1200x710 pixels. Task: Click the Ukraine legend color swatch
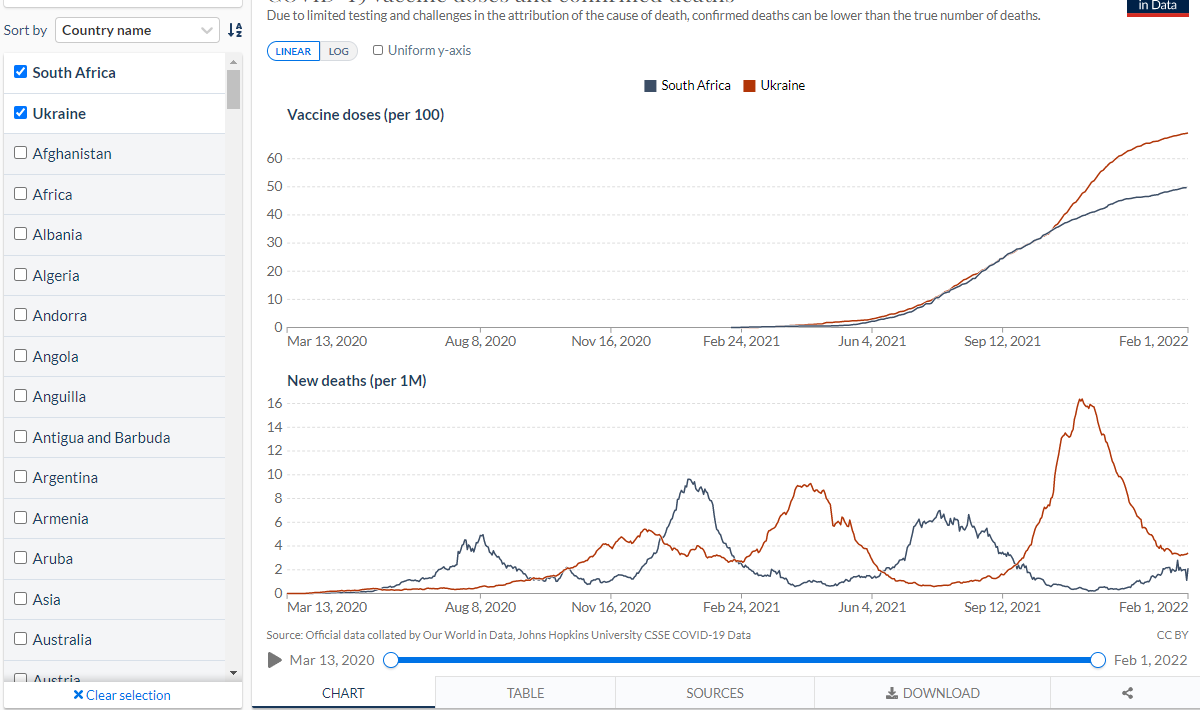coord(750,86)
